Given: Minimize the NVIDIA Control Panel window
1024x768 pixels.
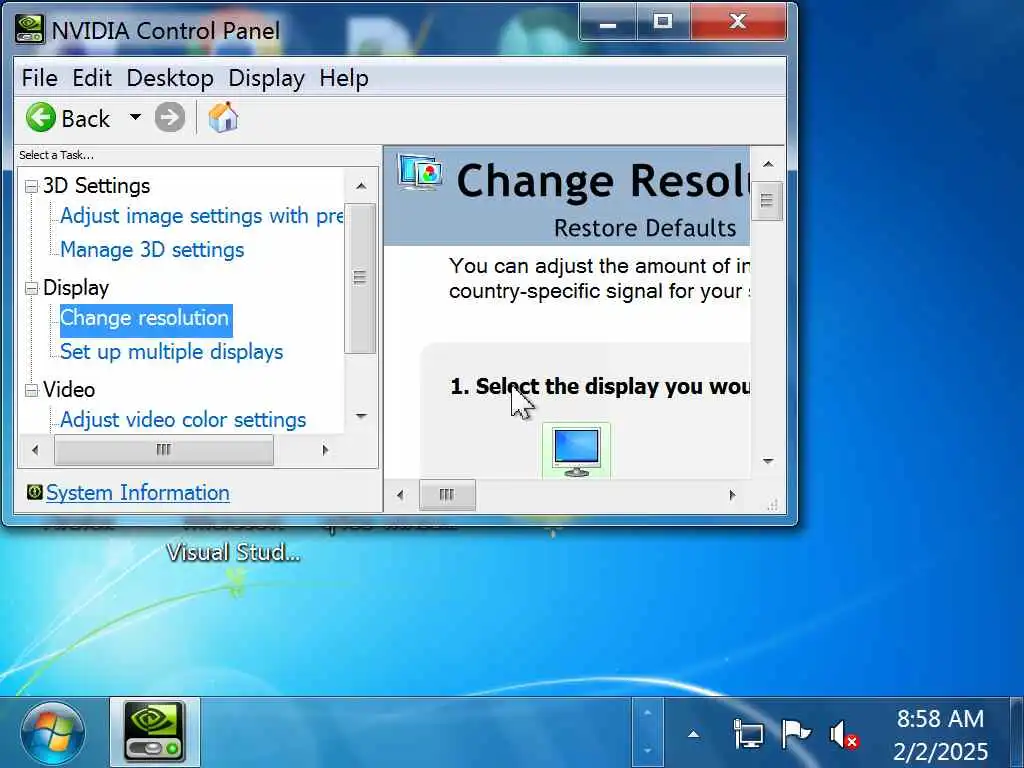Looking at the screenshot, I should [608, 24].
